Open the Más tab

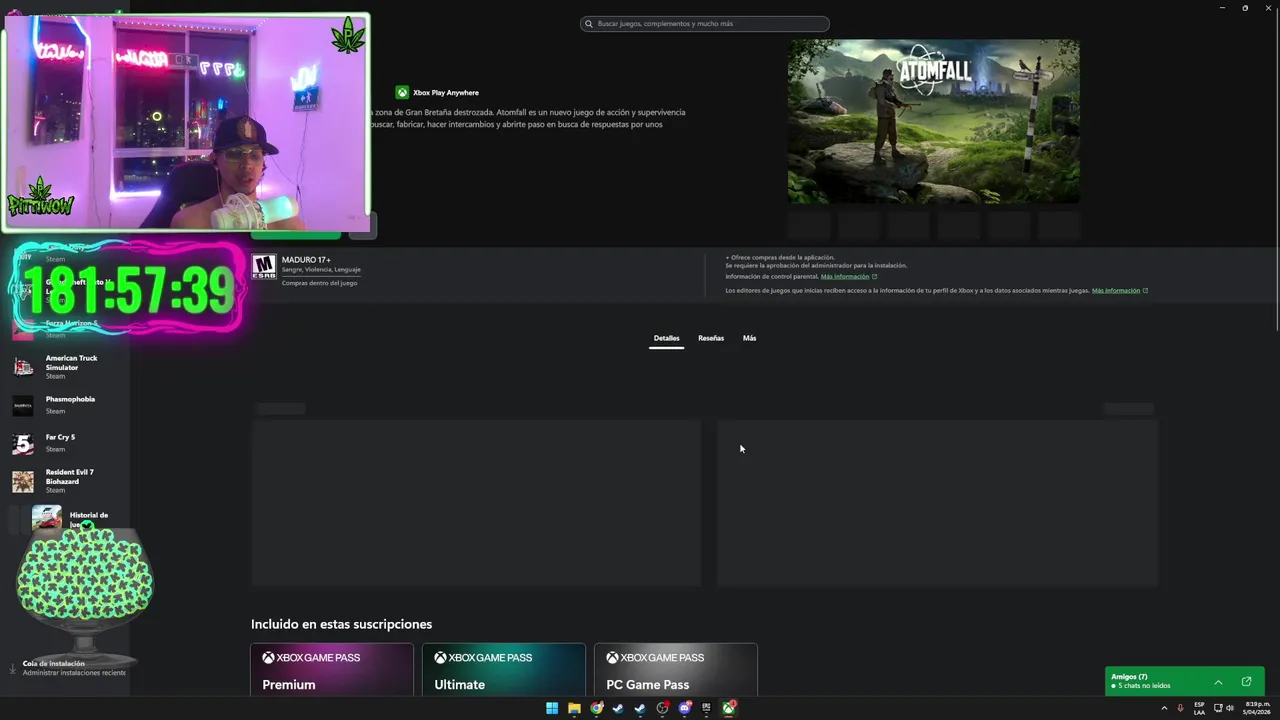pos(749,338)
